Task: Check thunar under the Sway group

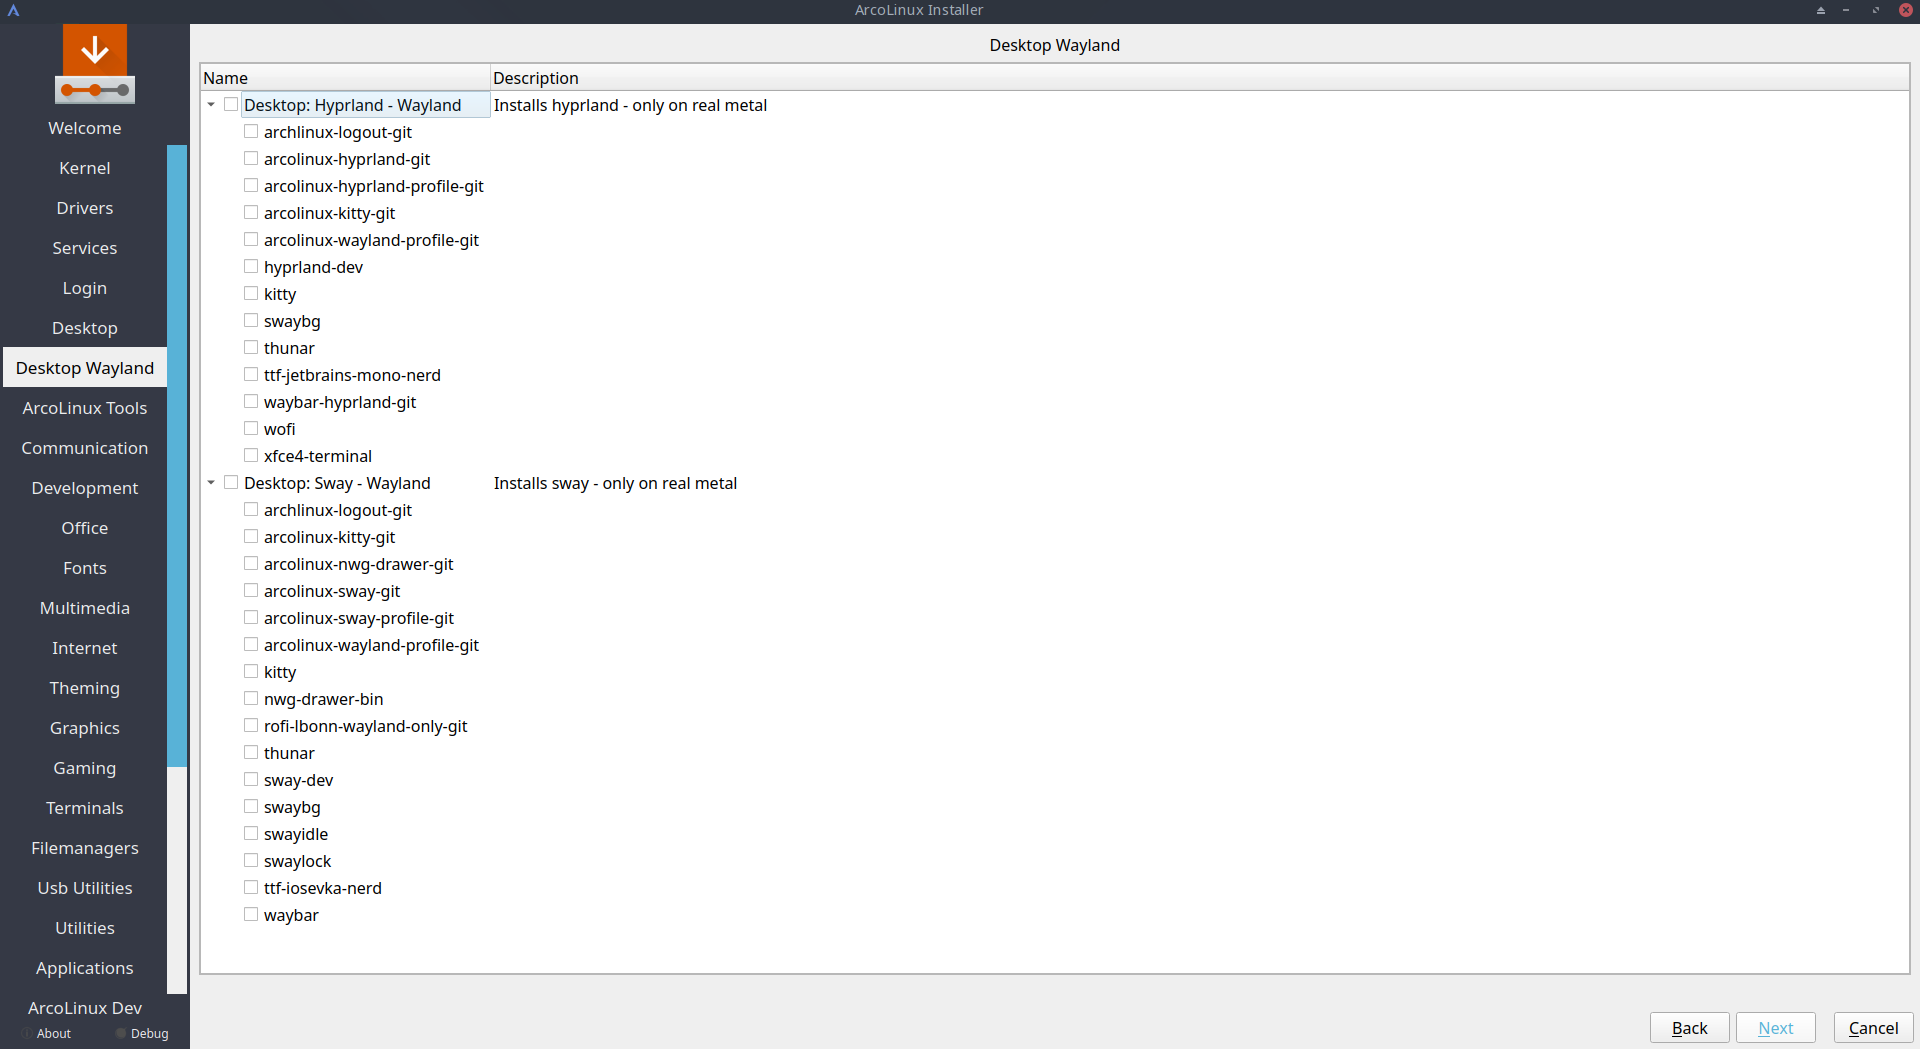Action: tap(251, 753)
